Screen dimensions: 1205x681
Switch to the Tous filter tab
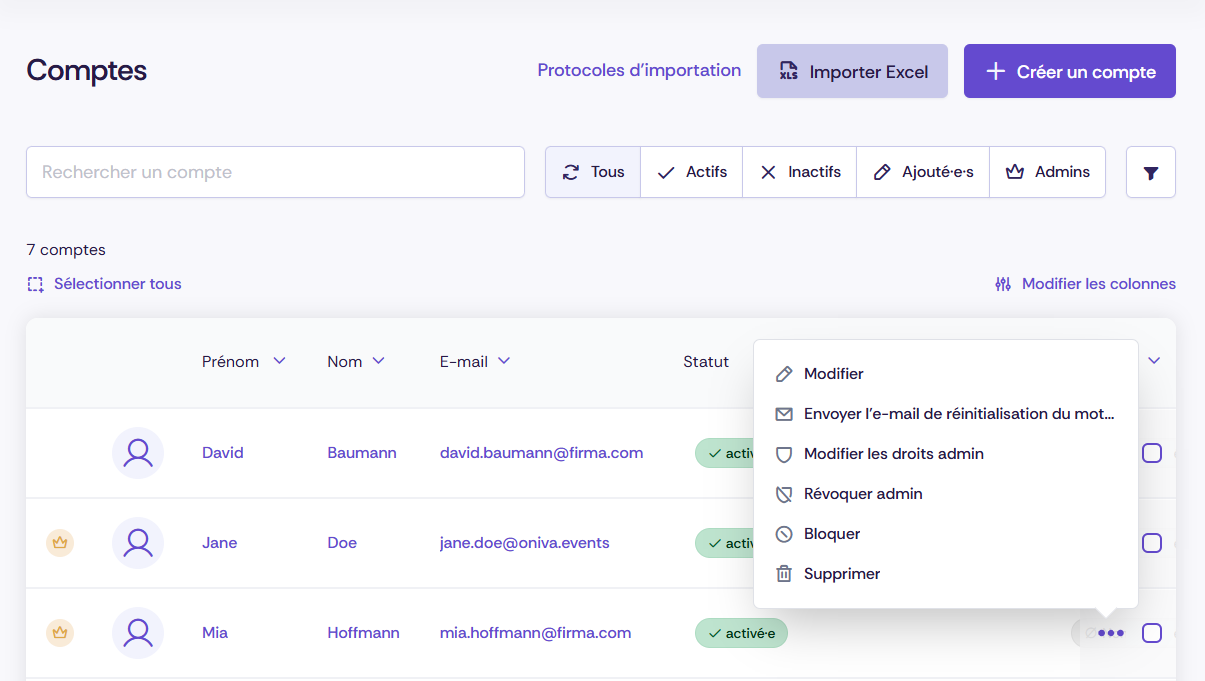point(593,172)
